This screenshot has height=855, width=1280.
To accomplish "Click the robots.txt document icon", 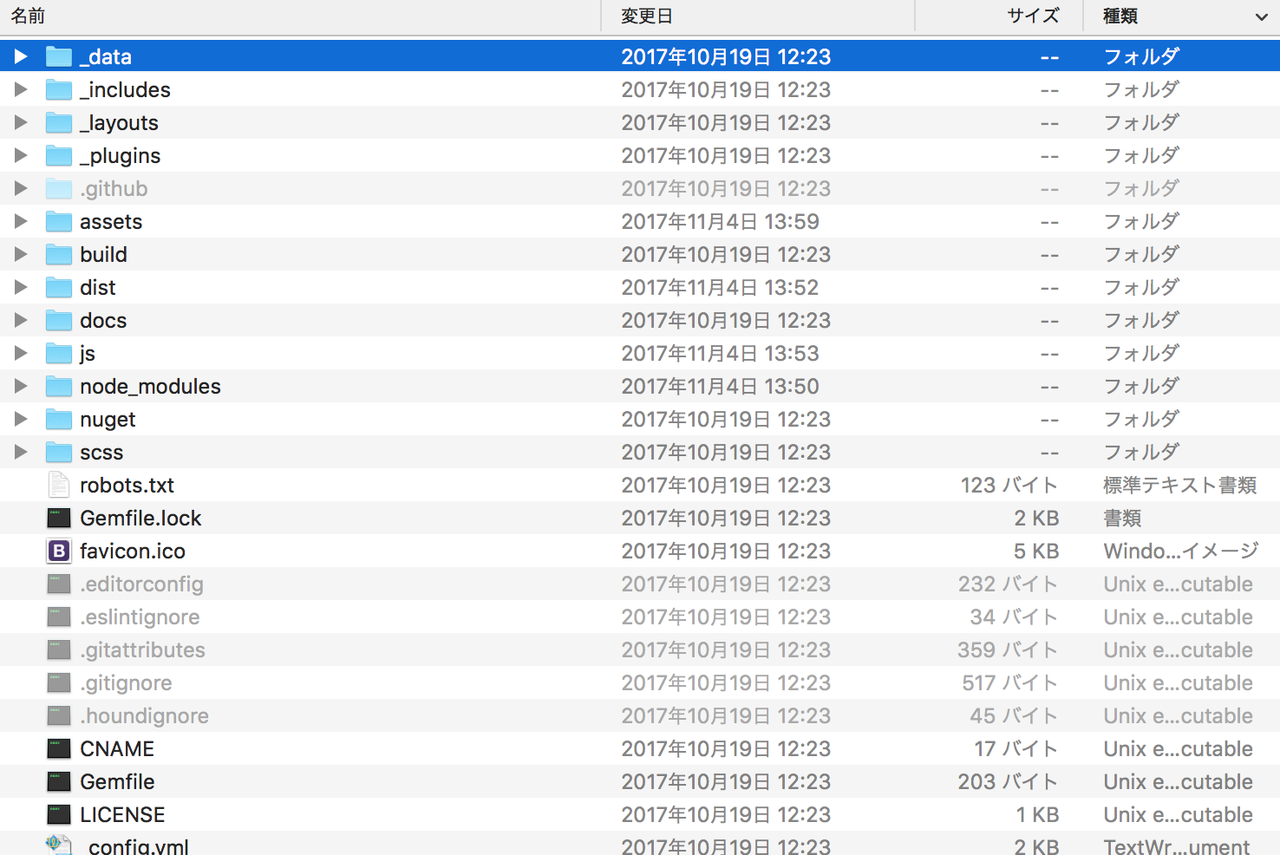I will 59,485.
